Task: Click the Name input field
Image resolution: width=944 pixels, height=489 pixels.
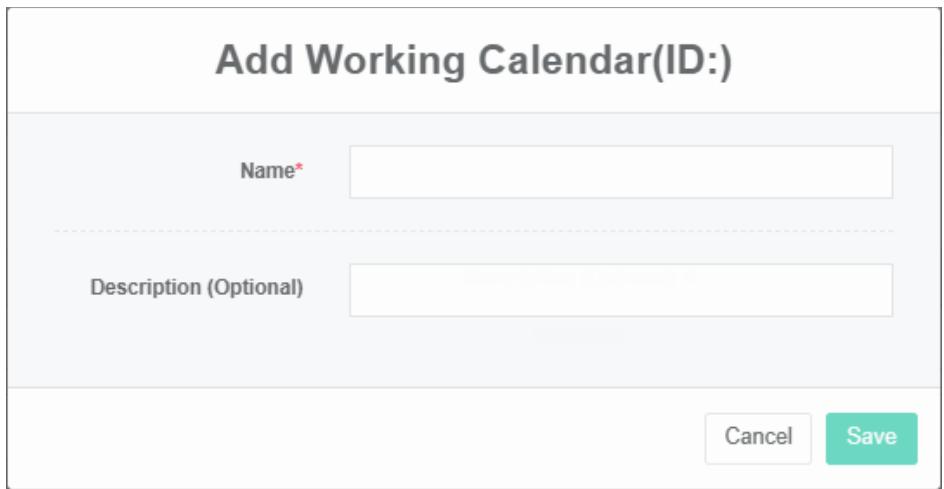Action: tap(620, 172)
